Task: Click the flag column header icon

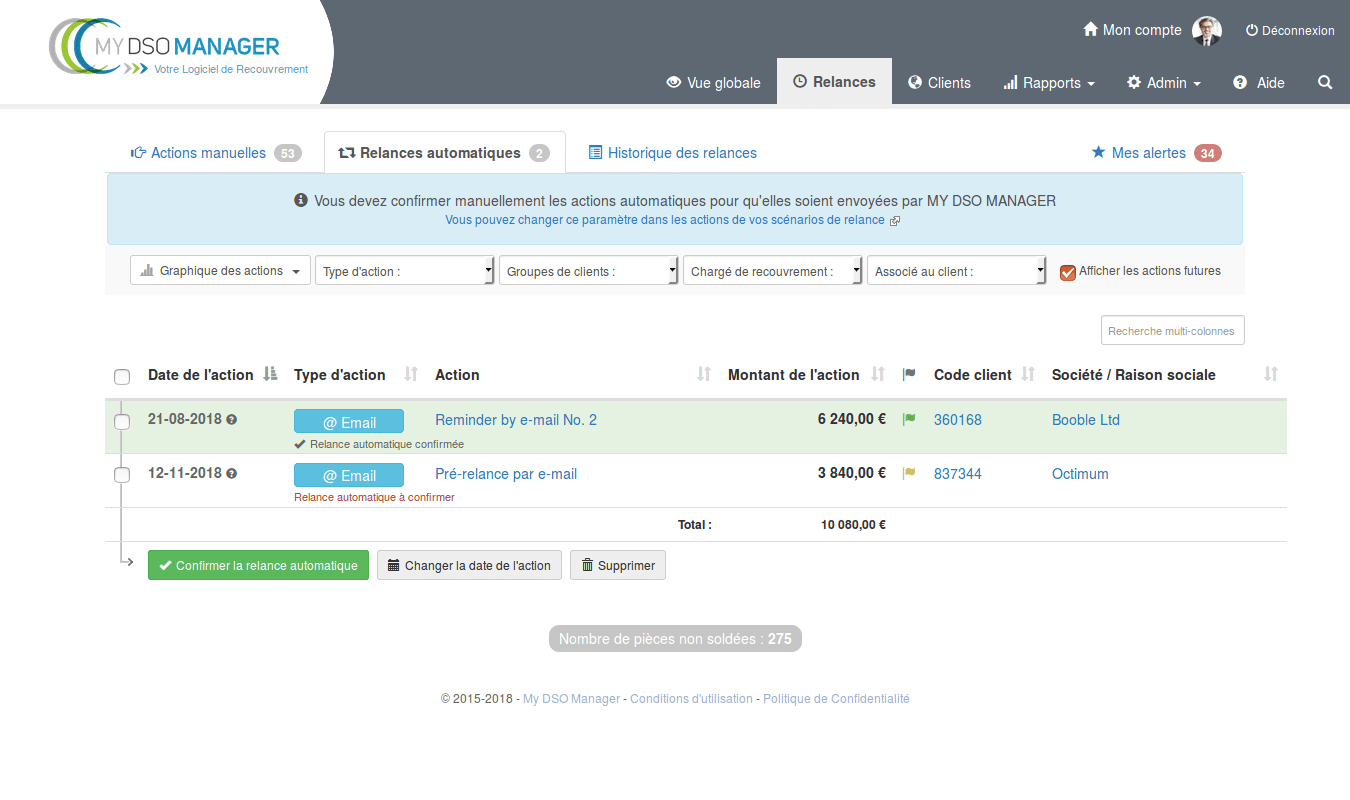Action: pyautogui.click(x=909, y=375)
